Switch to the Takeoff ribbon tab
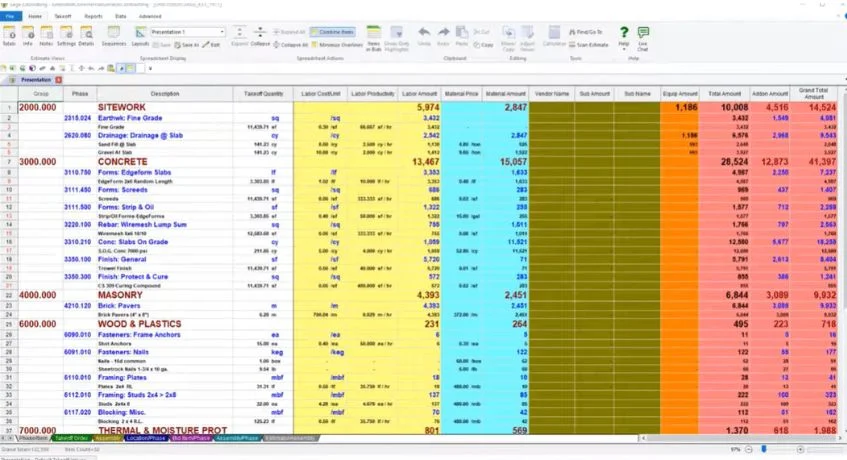Viewport: 847px width, 460px height. pos(63,16)
